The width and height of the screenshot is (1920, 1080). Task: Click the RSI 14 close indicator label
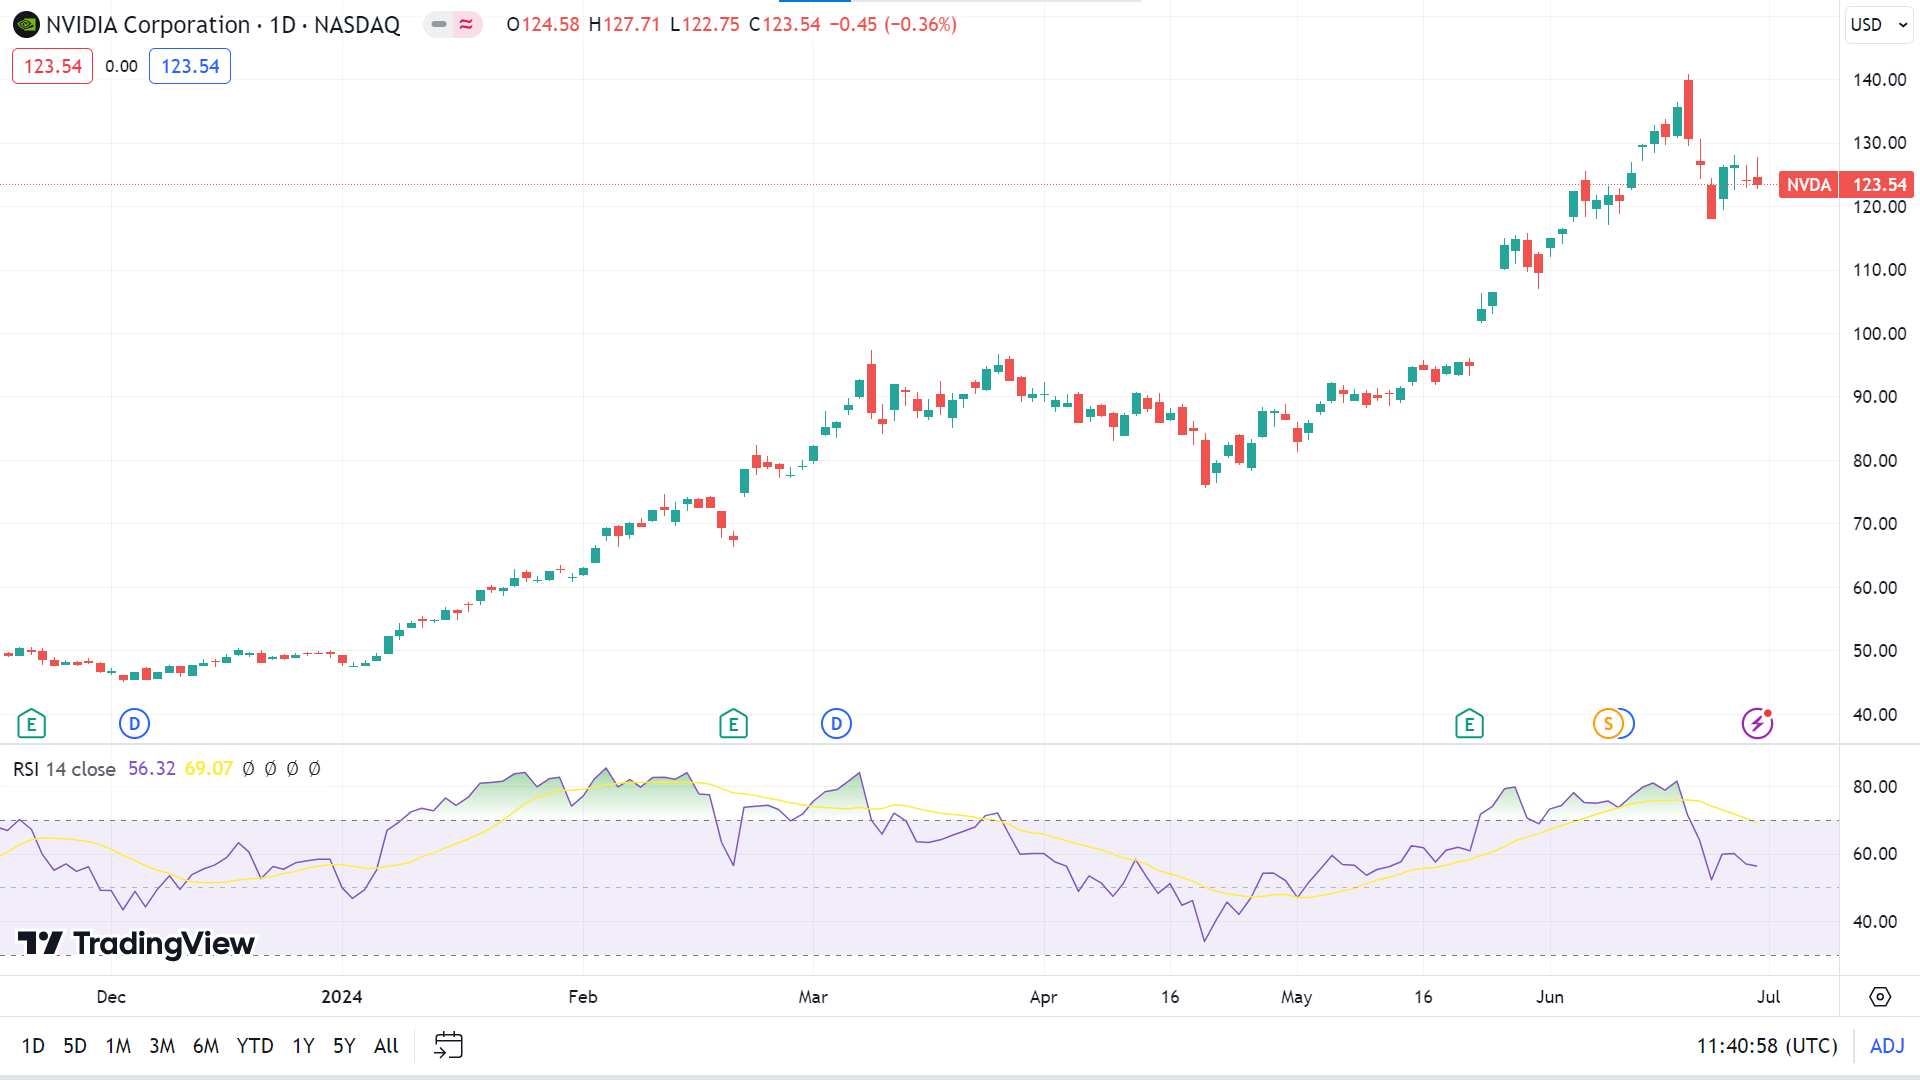(x=64, y=769)
